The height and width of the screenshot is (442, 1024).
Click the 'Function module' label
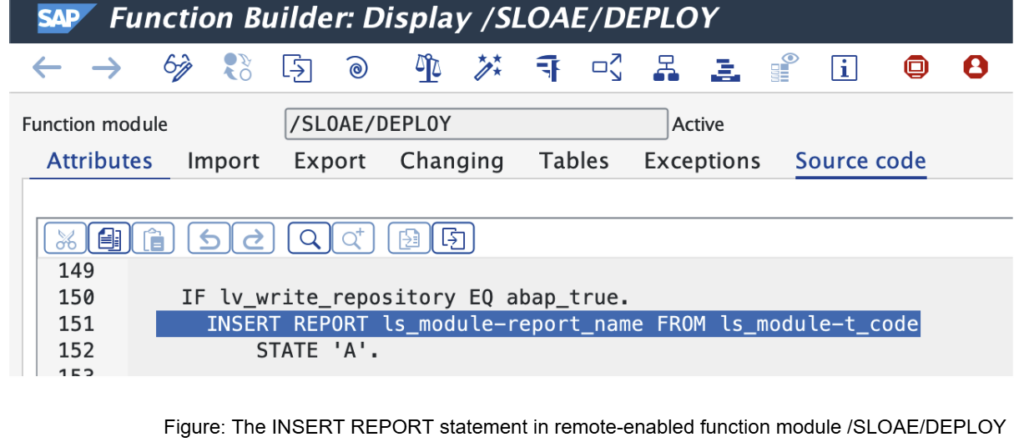95,125
